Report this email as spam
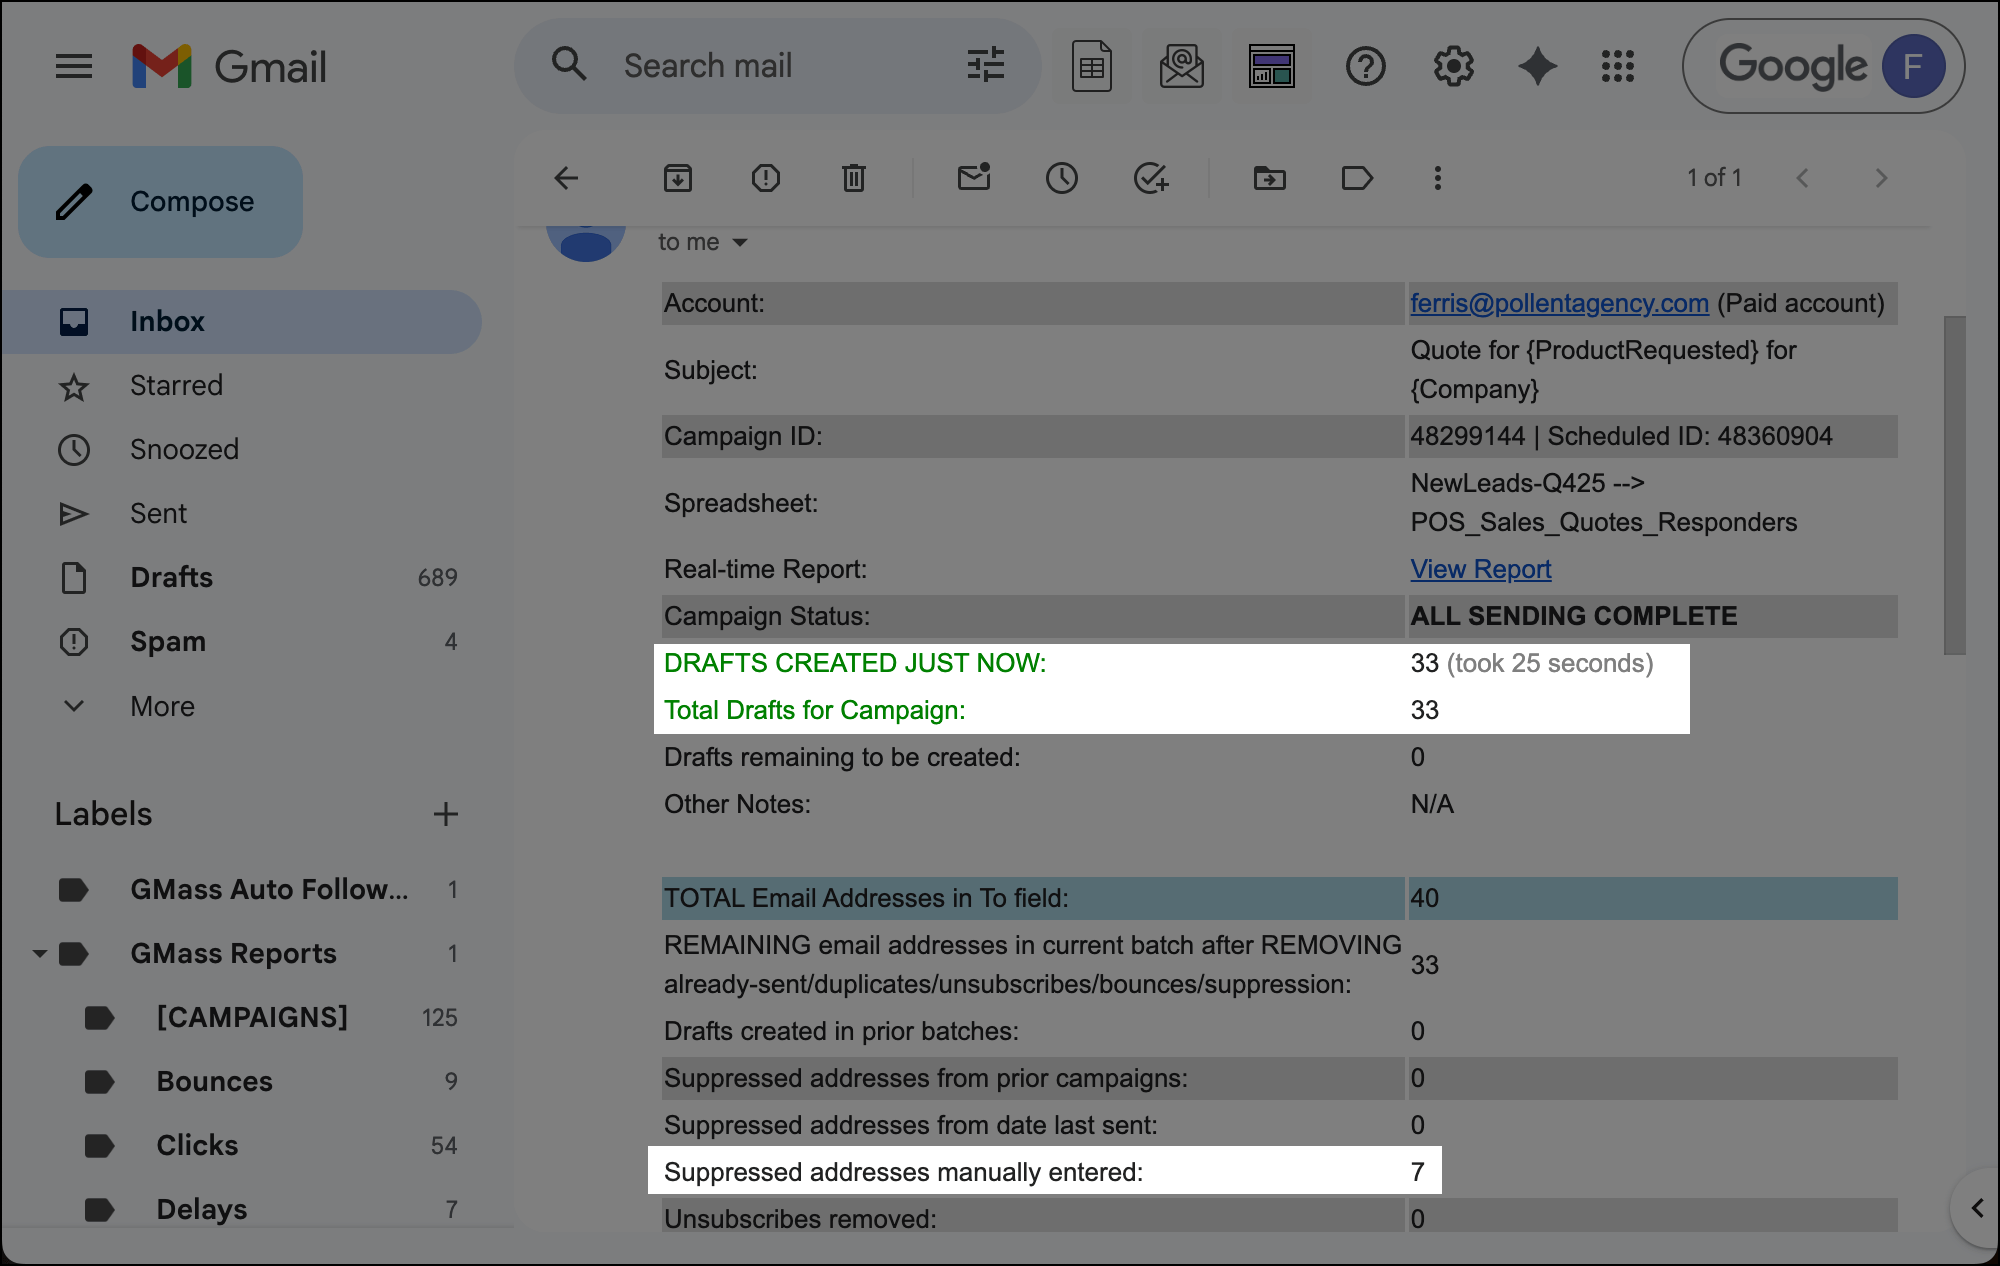 (x=765, y=178)
